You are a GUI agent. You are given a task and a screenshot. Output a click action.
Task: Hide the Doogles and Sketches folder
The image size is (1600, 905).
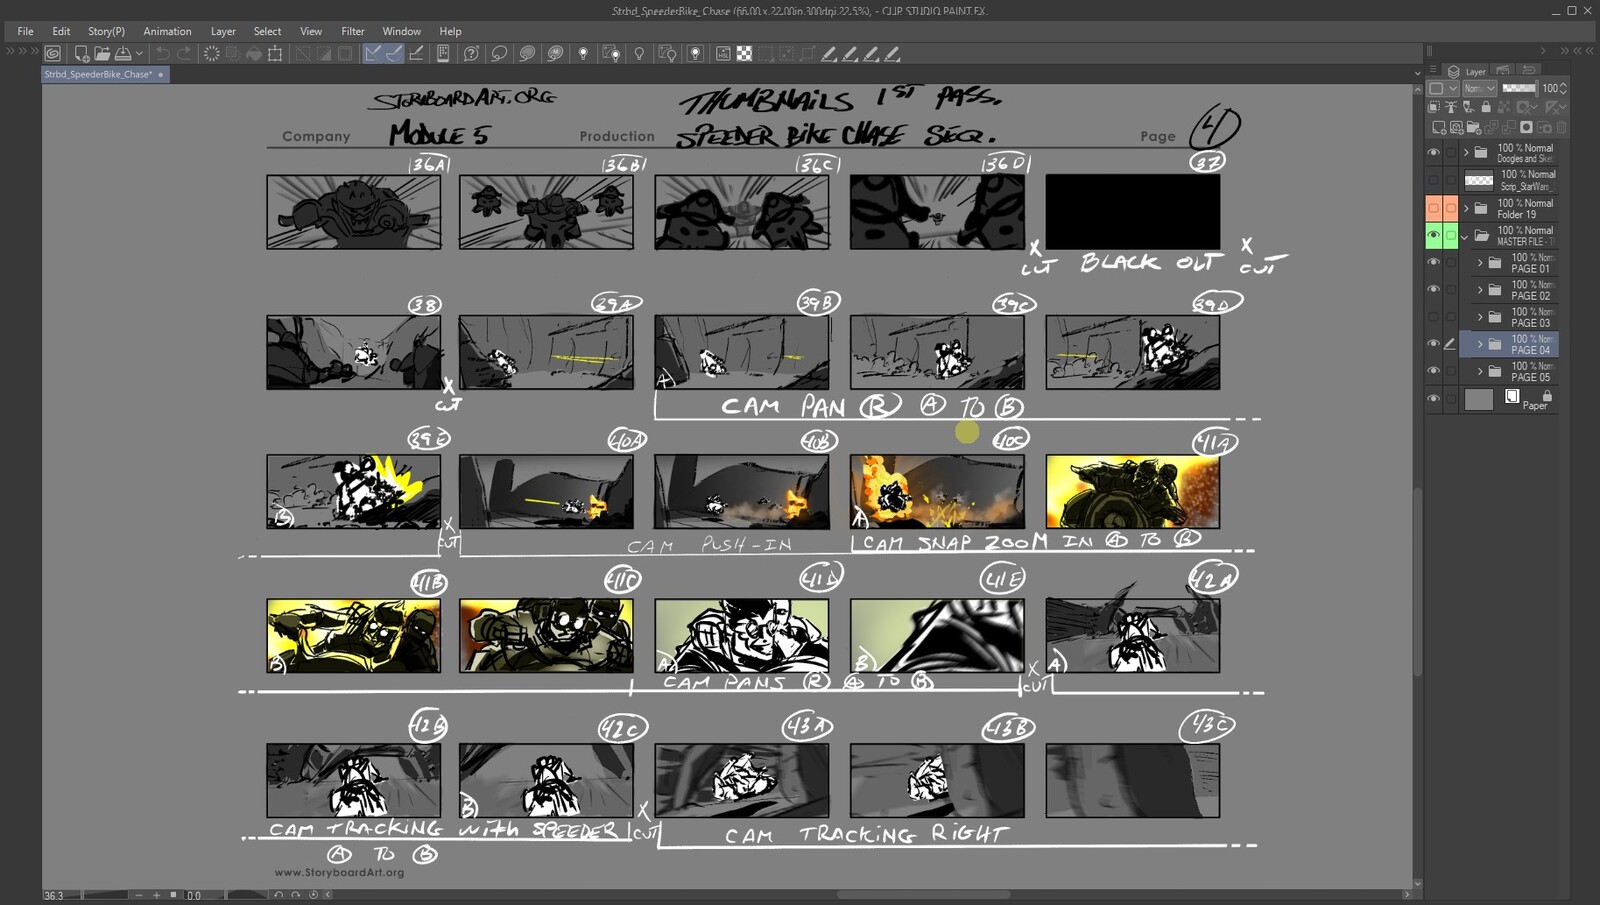point(1434,153)
